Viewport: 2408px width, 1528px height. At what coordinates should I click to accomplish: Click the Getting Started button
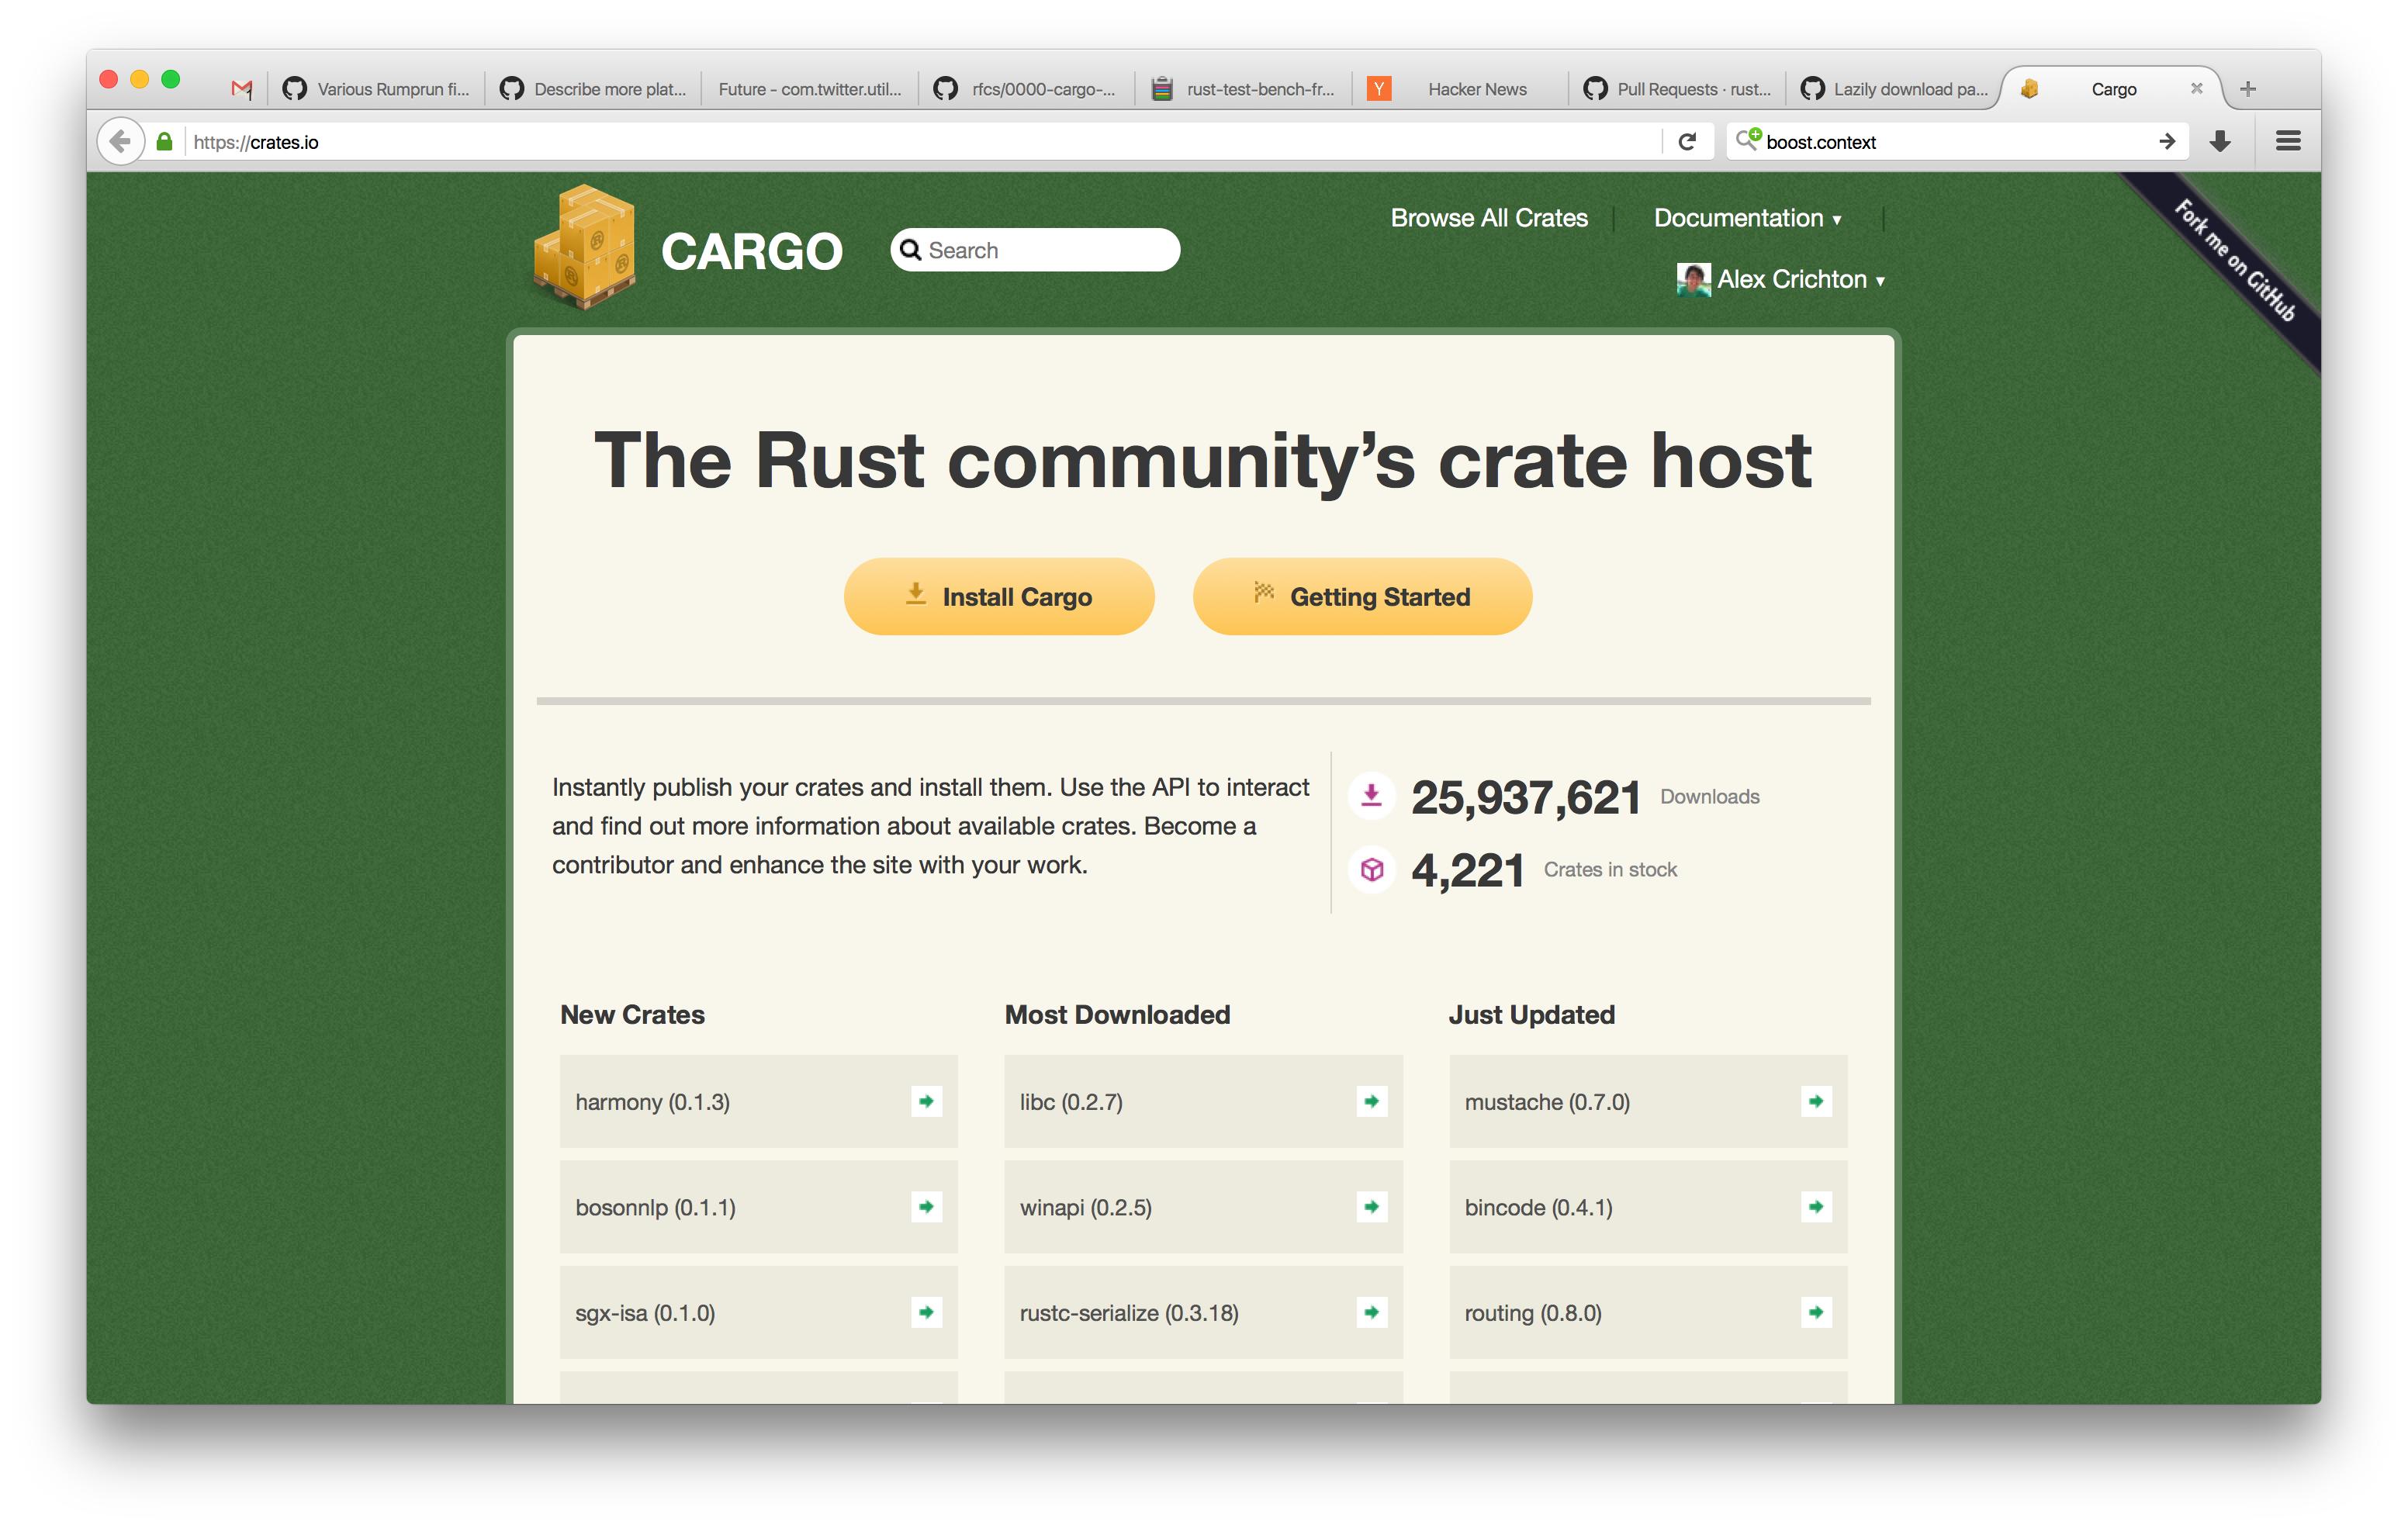1362,596
